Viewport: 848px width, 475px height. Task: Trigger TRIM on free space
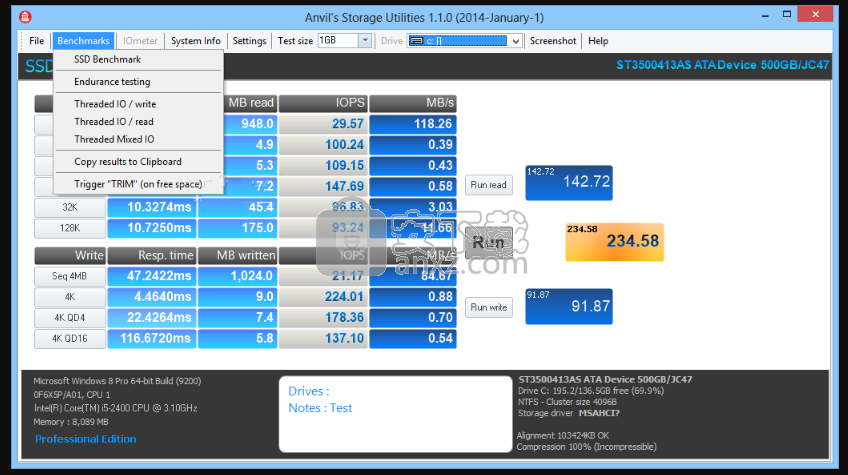[x=138, y=184]
